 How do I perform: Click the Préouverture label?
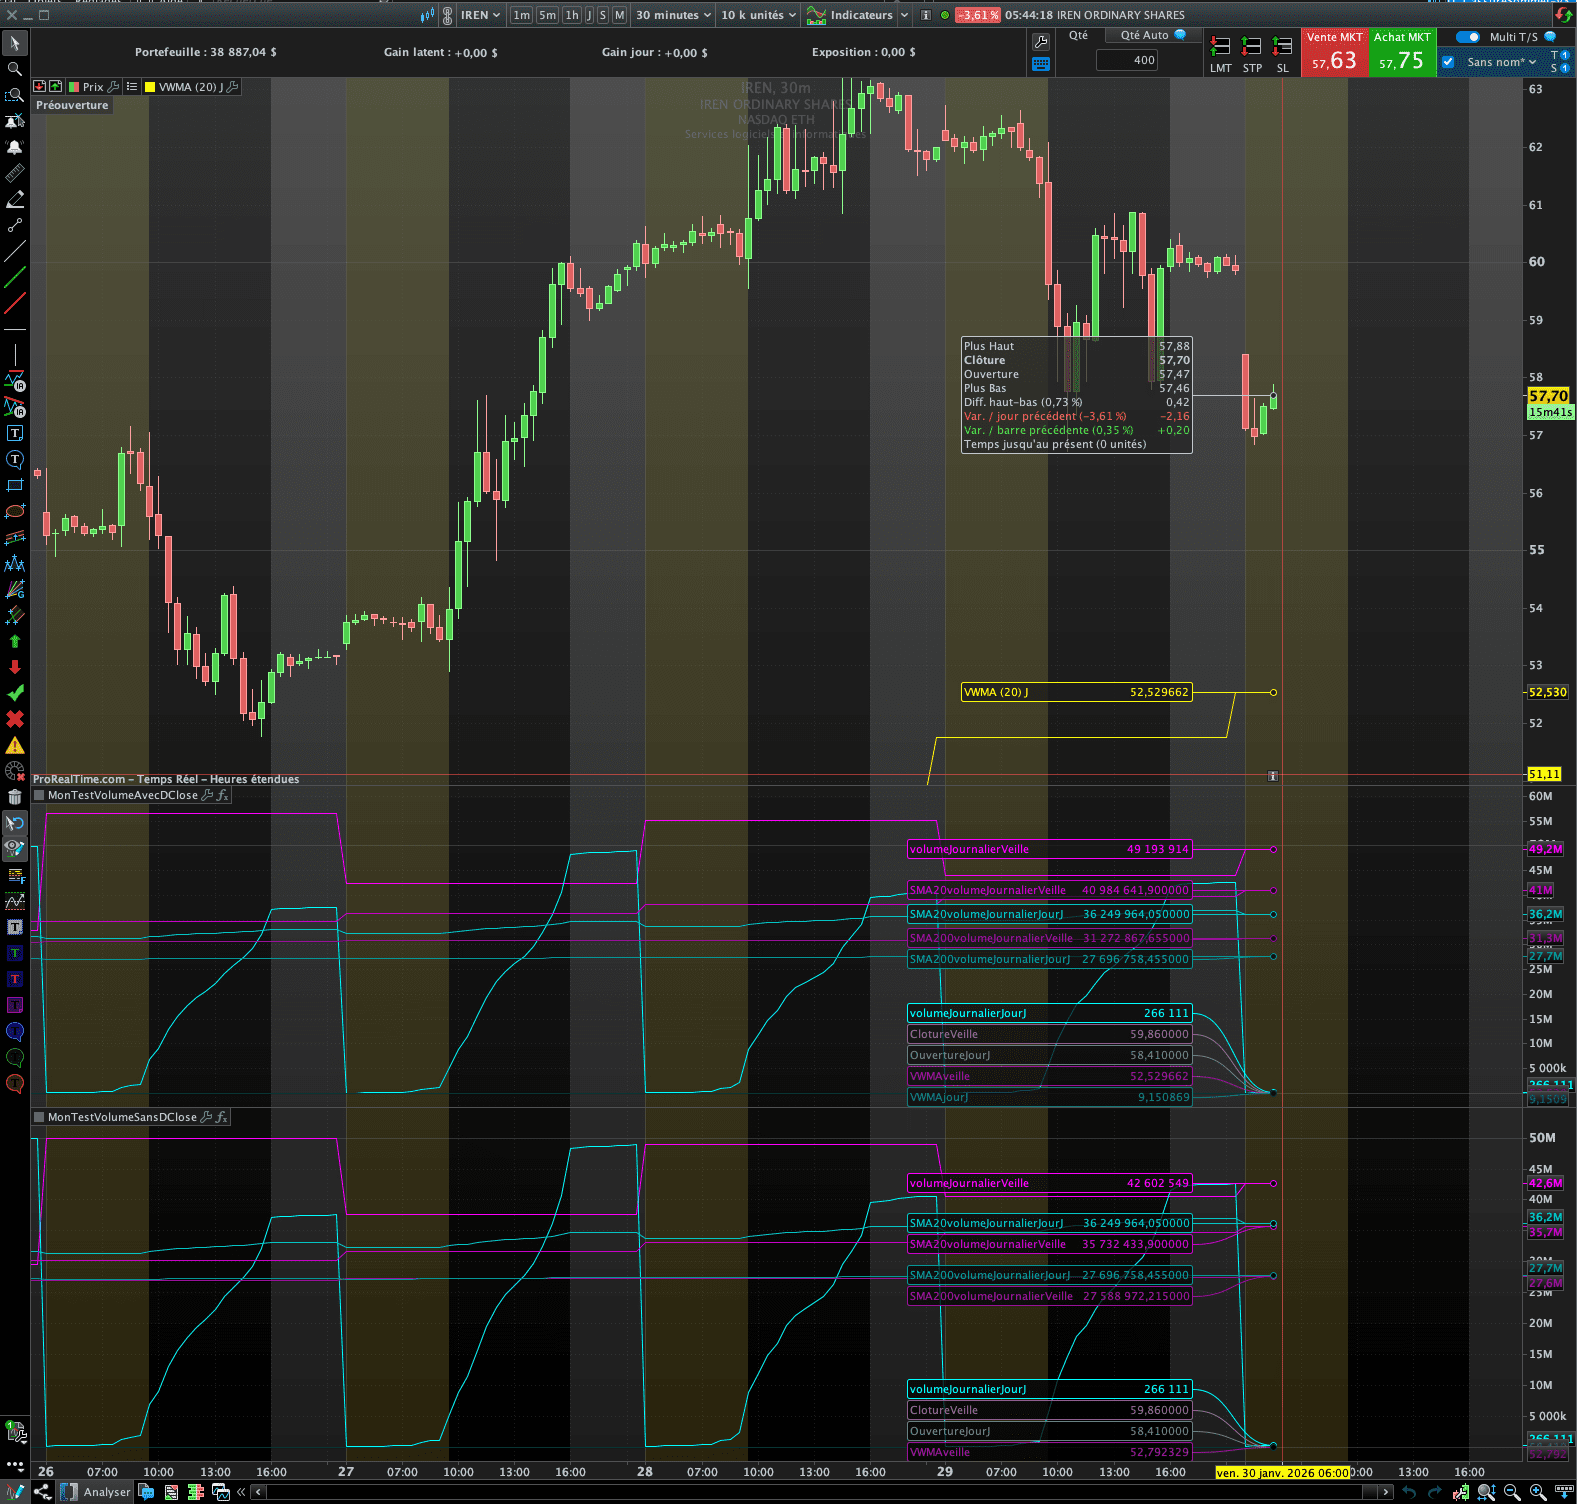[72, 105]
